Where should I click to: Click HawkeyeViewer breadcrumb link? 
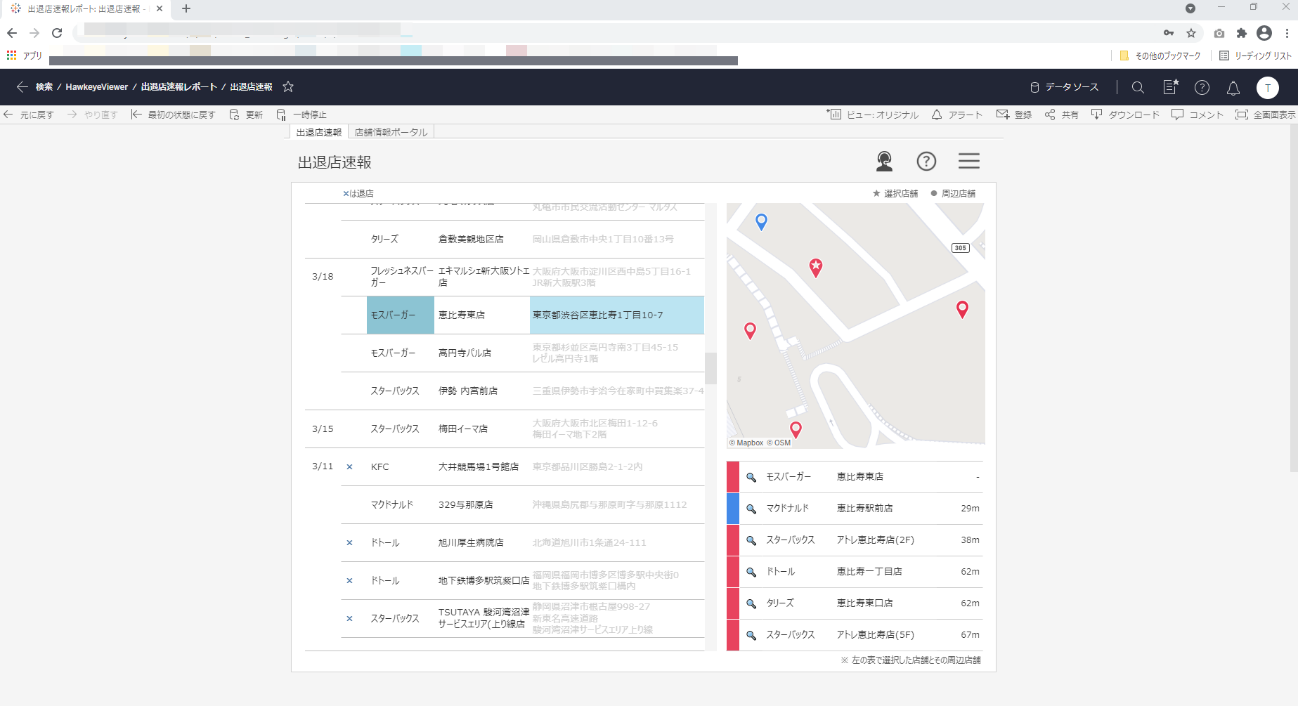(97, 87)
